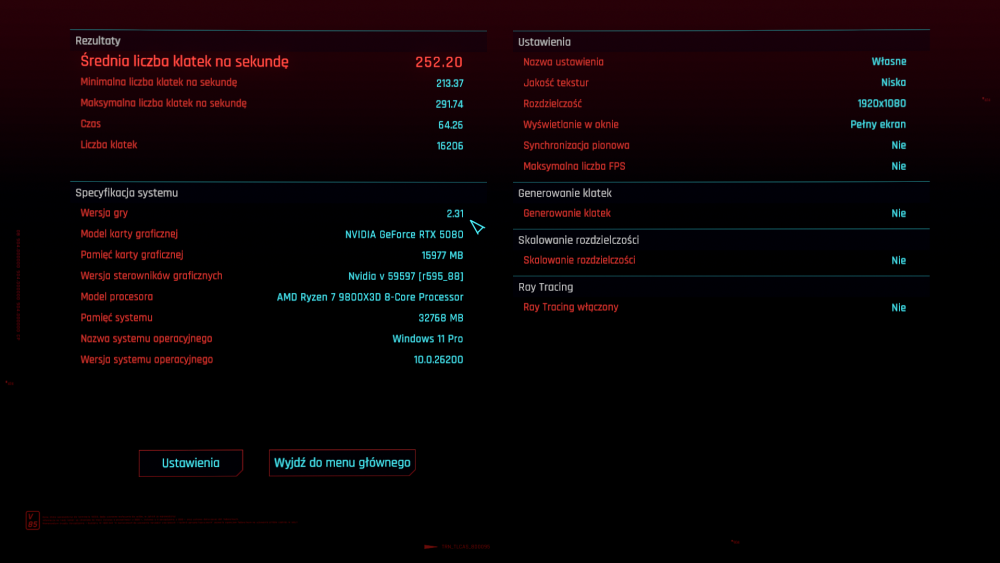Select 'NVIDIA GeForce RTX 5080' value

click(404, 235)
